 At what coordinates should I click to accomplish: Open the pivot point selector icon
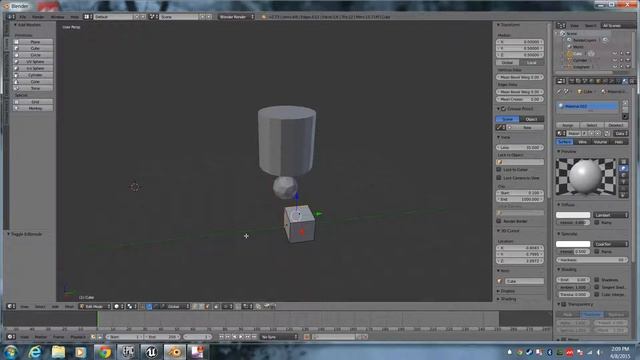[131, 306]
